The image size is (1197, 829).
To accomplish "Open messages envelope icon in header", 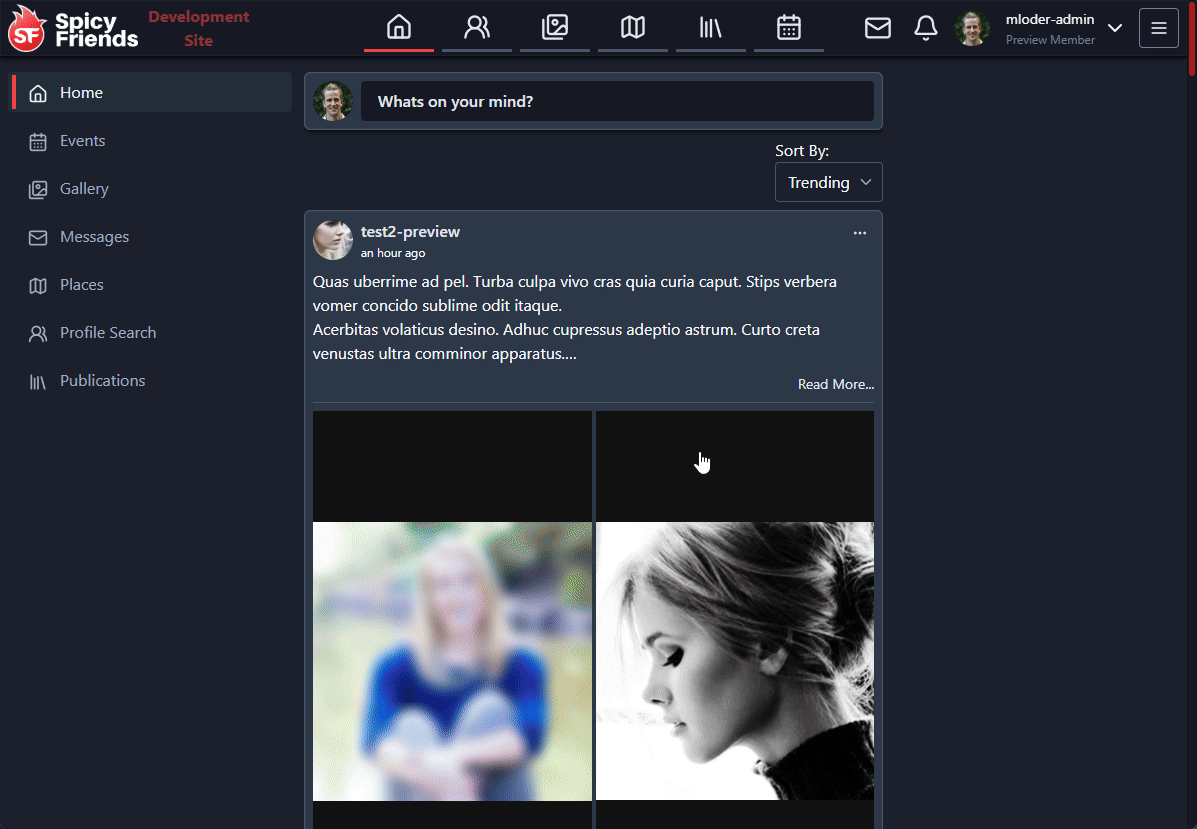I will (x=877, y=28).
